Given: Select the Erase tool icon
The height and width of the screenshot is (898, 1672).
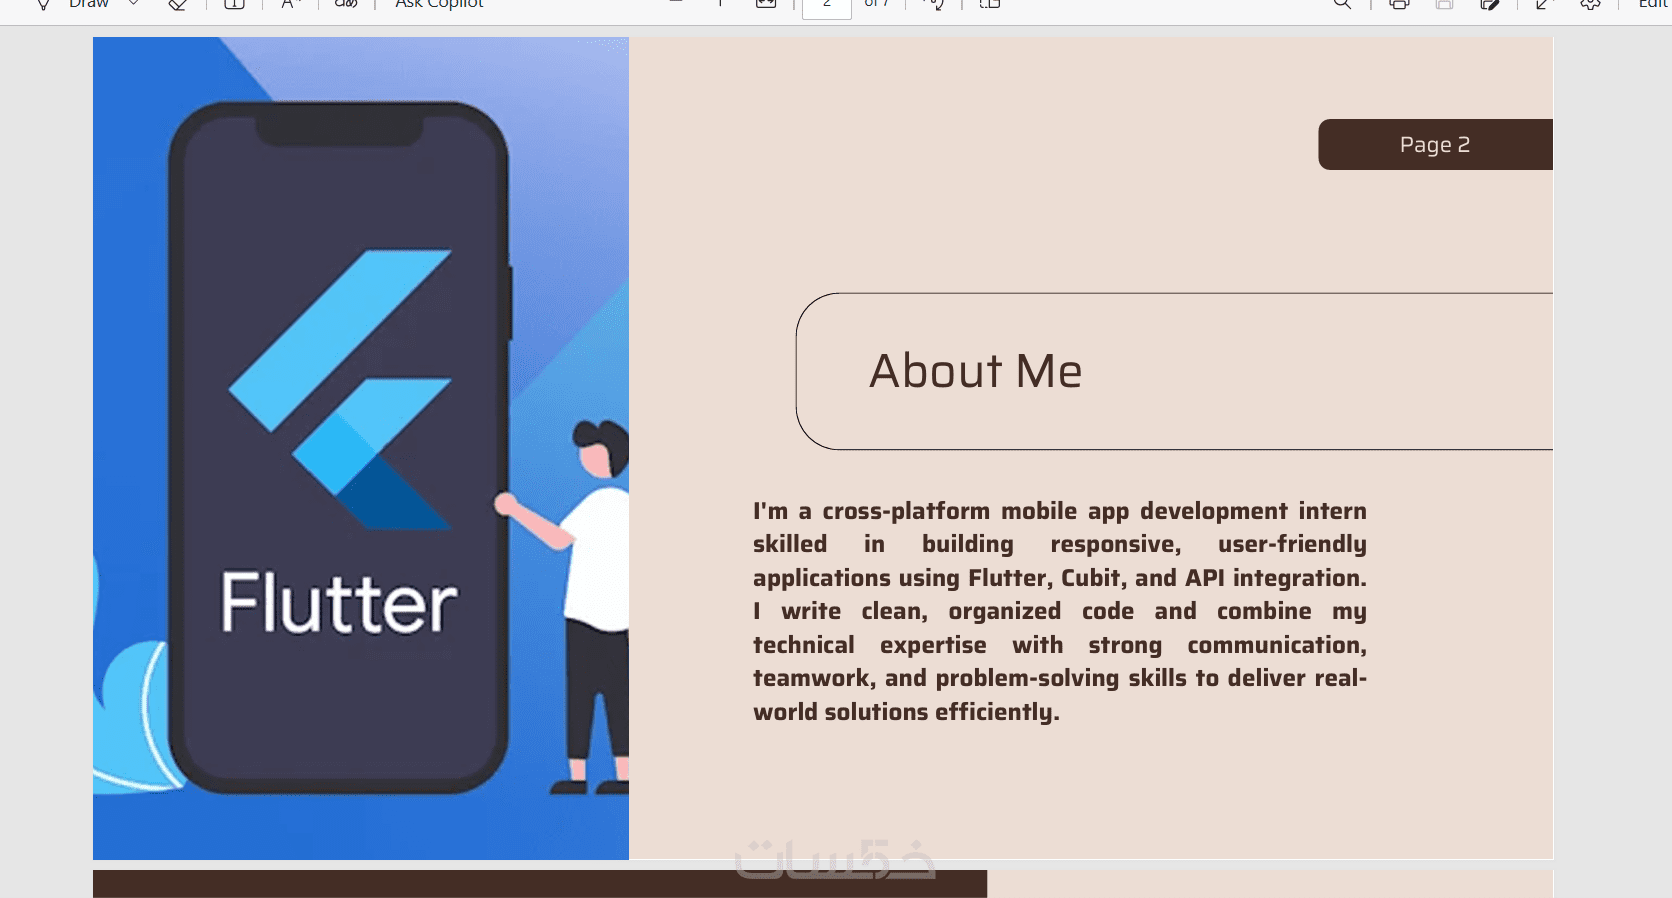Looking at the screenshot, I should (178, 4).
